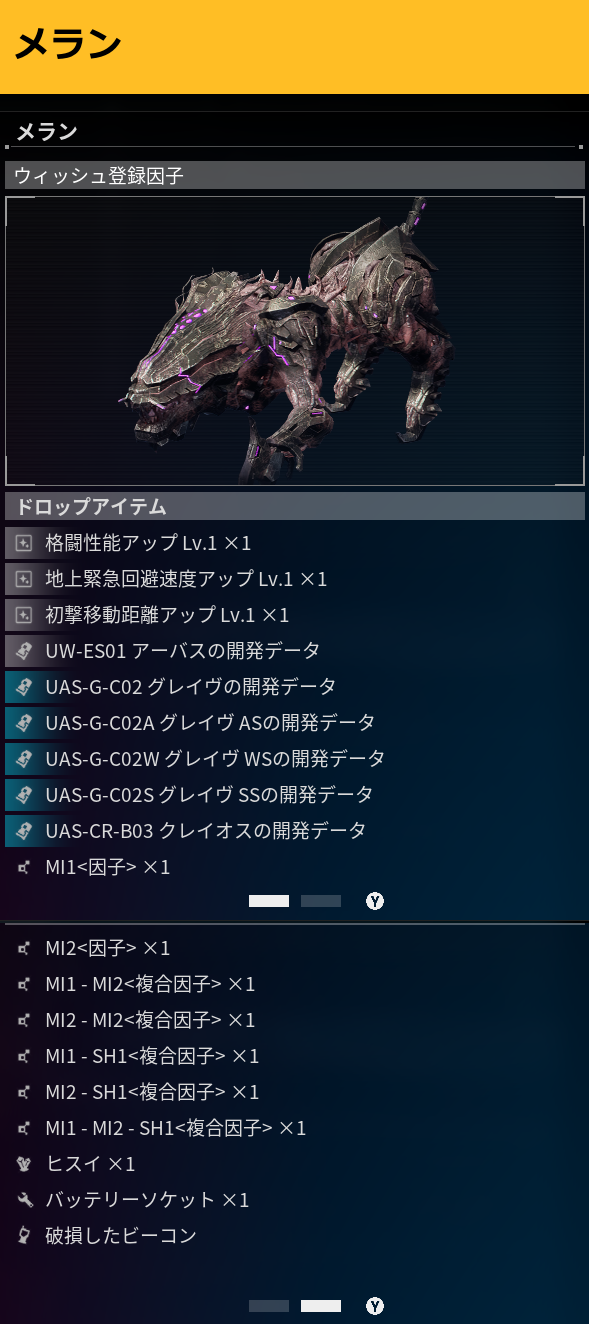Click the 格闘性能アップ Lv.1 skill icon

22,543
